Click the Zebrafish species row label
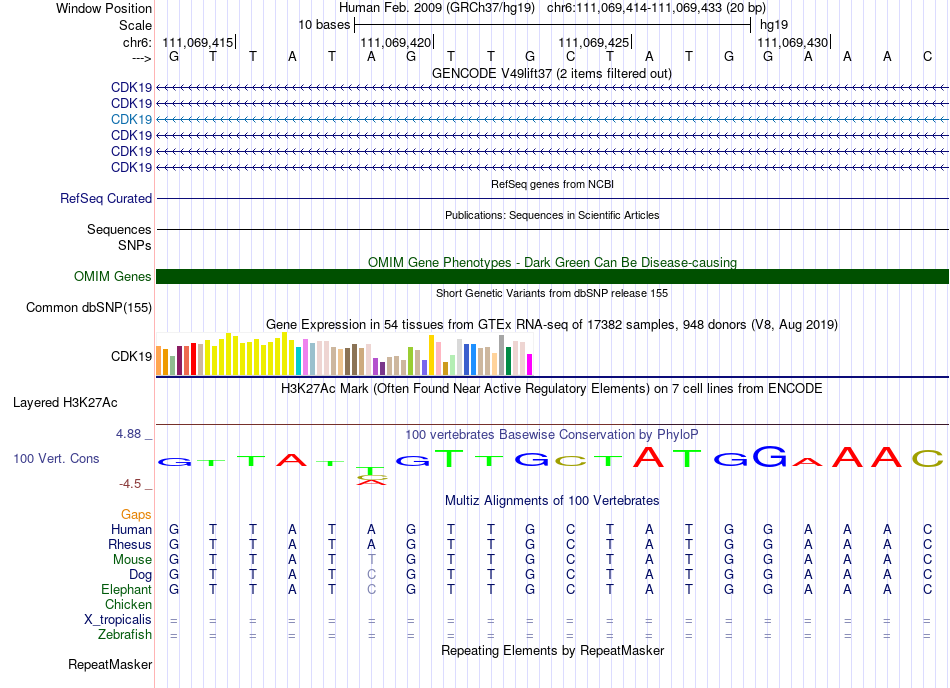The width and height of the screenshot is (950, 688). 125,634
